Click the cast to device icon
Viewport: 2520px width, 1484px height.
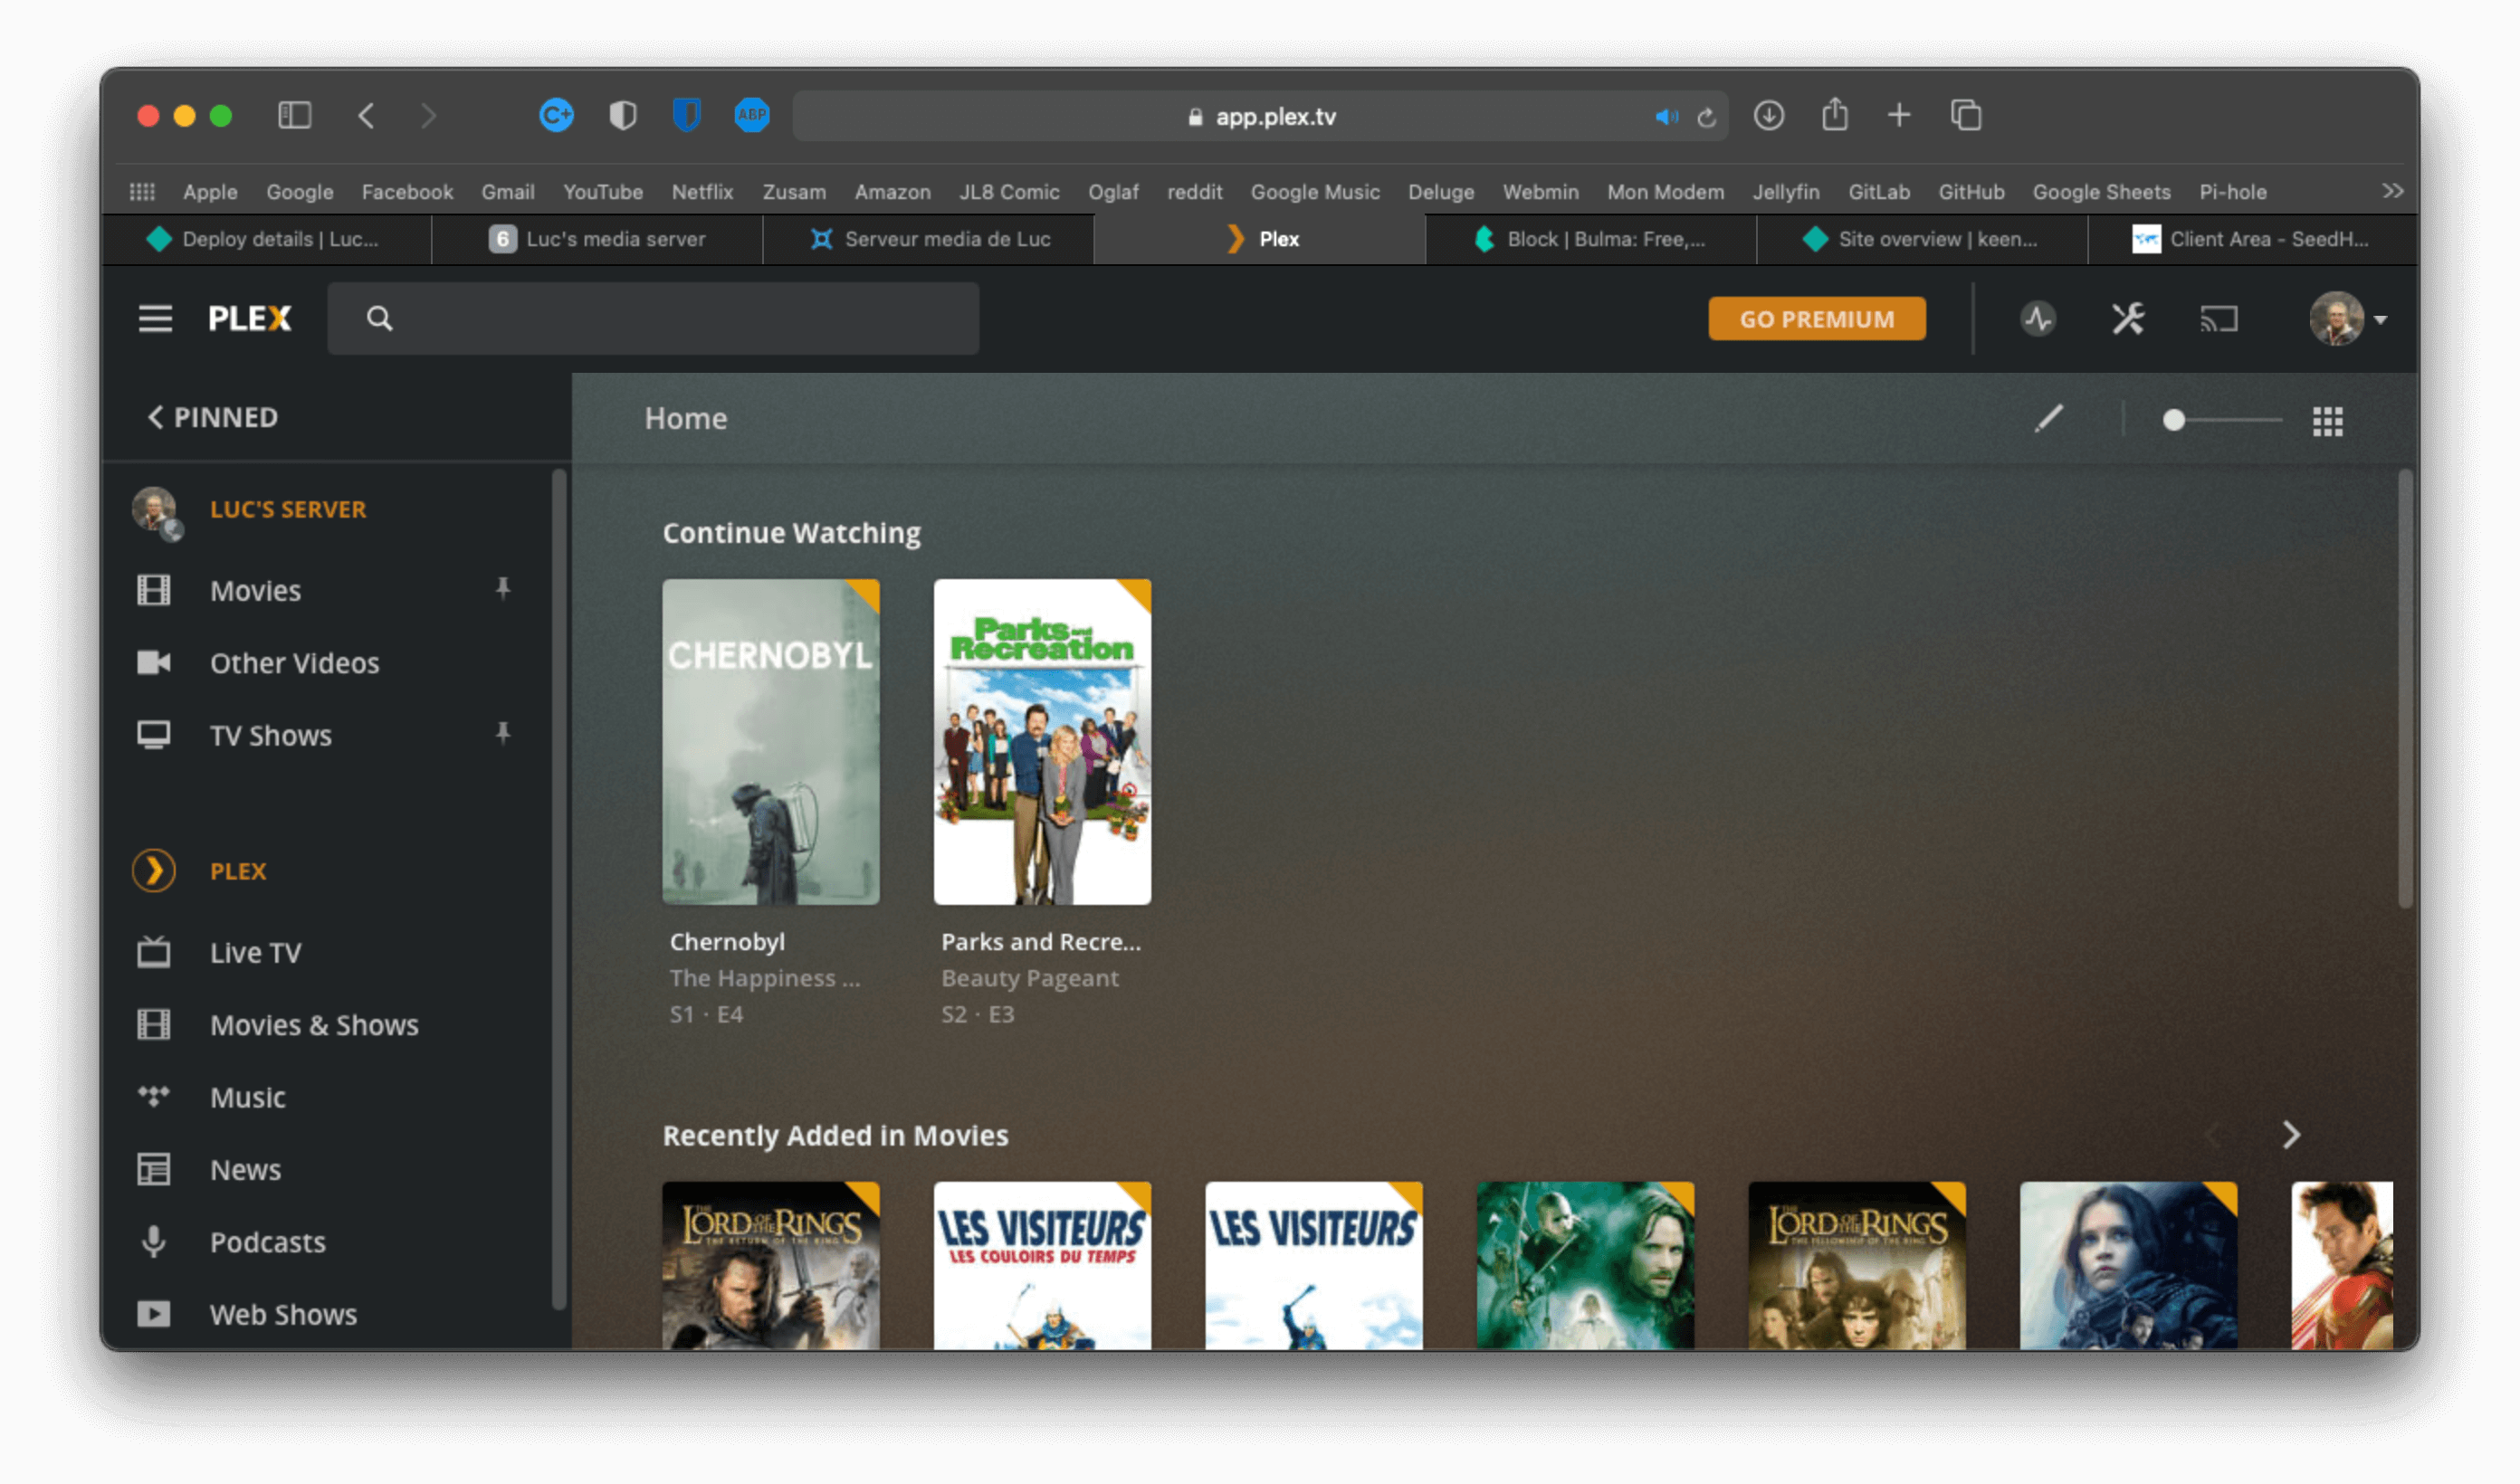[2218, 319]
